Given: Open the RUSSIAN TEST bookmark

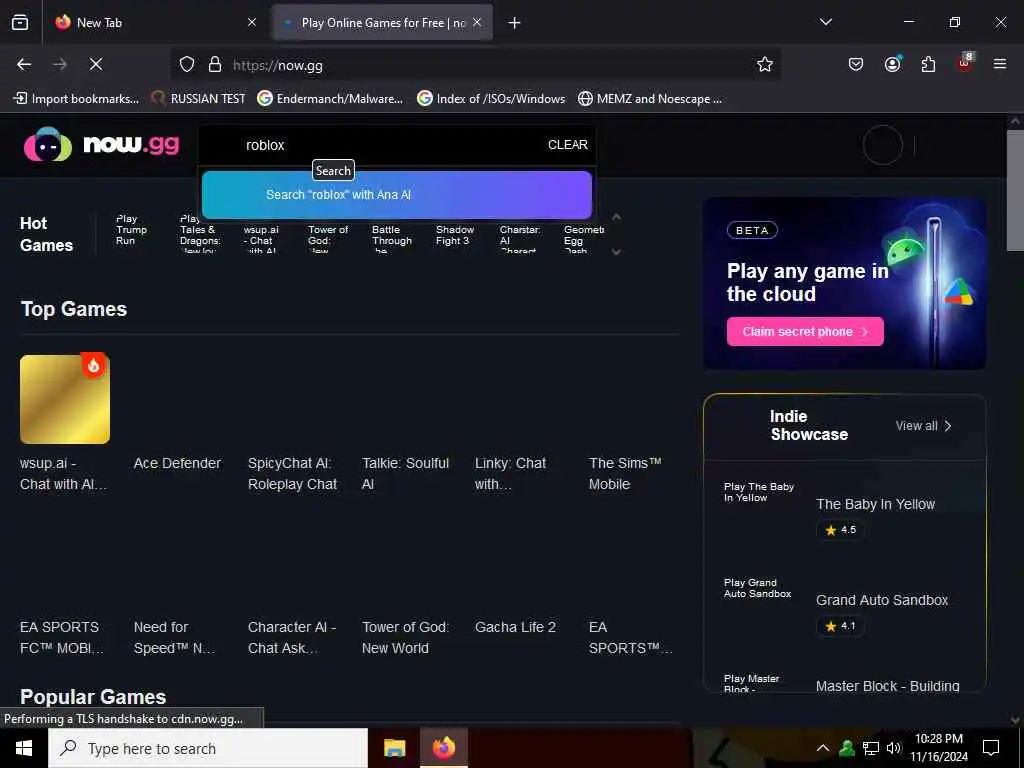Looking at the screenshot, I should pyautogui.click(x=199, y=99).
